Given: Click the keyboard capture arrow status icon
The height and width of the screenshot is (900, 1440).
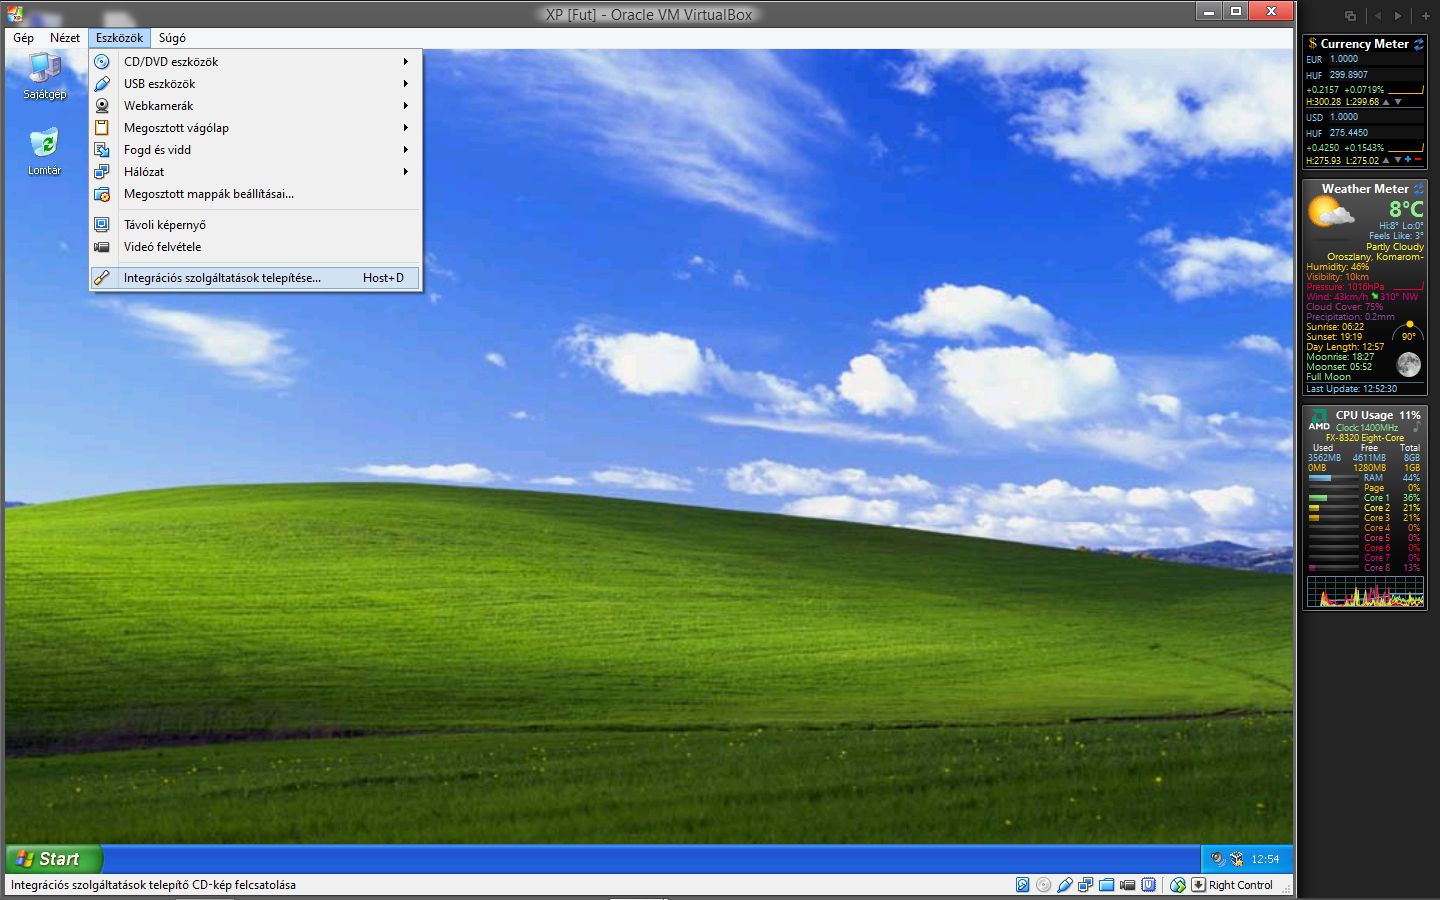Looking at the screenshot, I should (x=1198, y=885).
